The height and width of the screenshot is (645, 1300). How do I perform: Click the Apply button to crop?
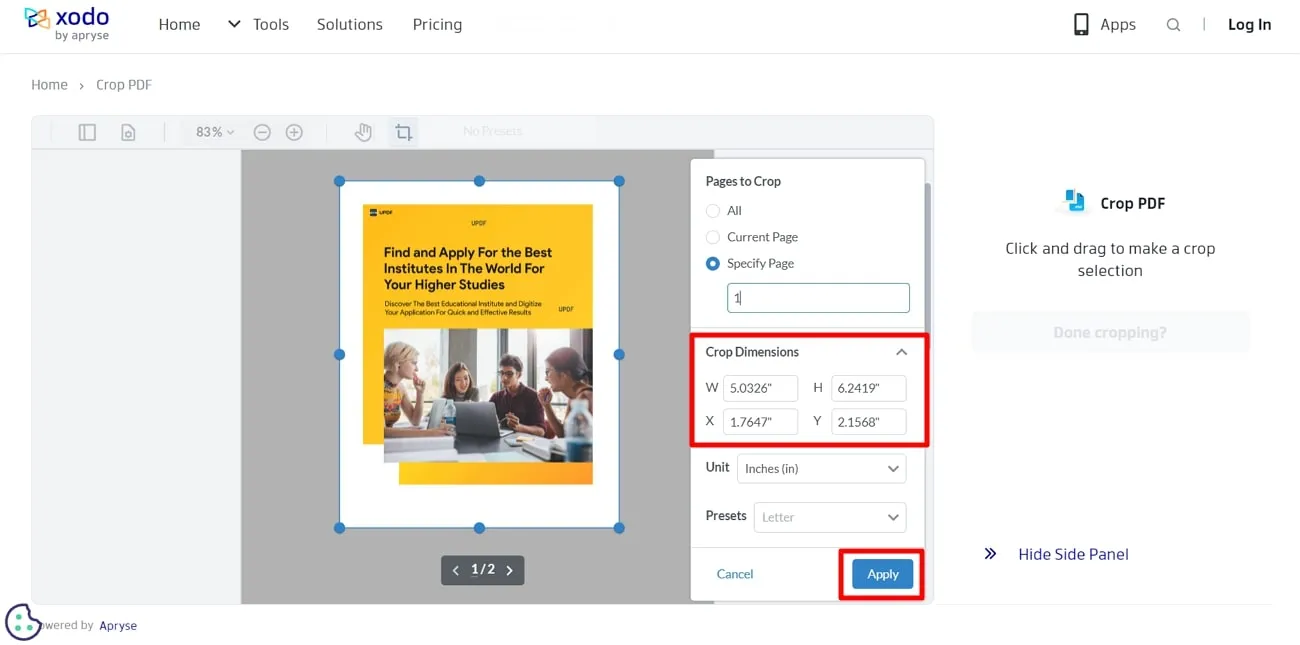click(882, 574)
